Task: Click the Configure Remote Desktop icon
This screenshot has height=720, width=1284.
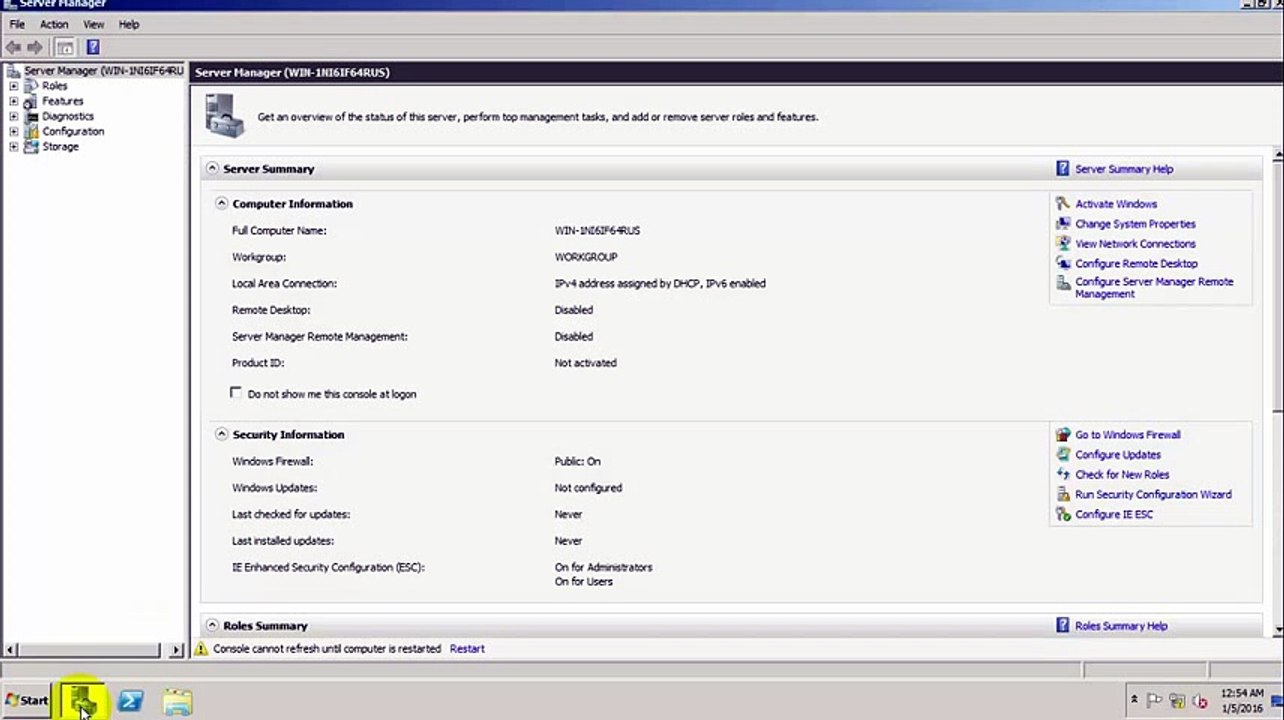Action: (1063, 264)
